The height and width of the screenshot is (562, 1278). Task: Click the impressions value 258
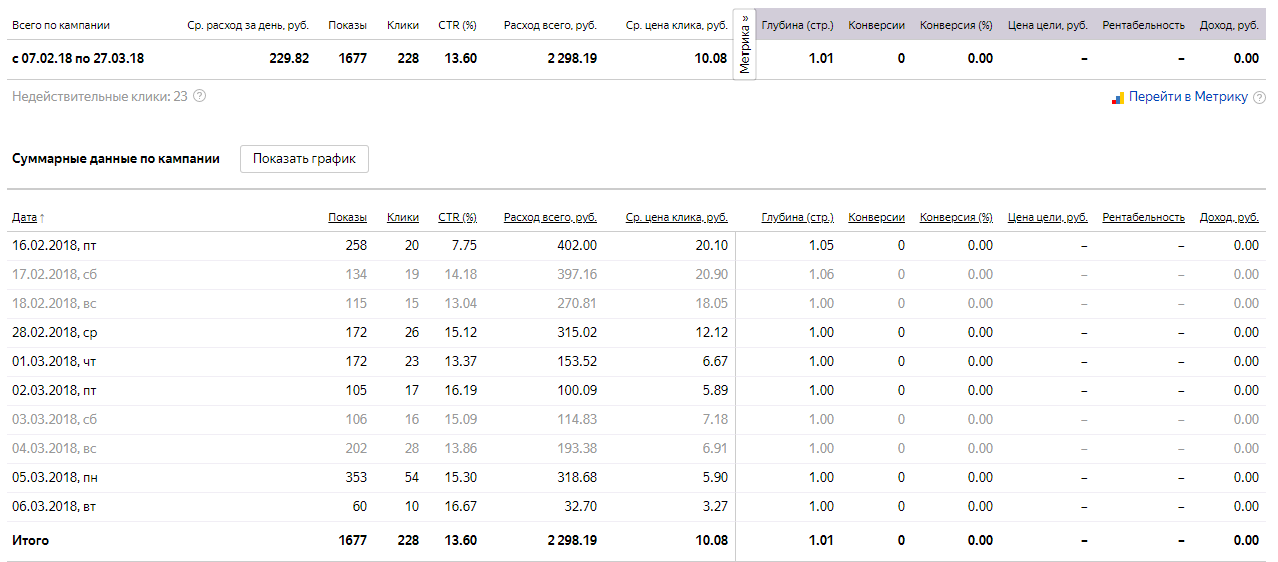(x=355, y=245)
